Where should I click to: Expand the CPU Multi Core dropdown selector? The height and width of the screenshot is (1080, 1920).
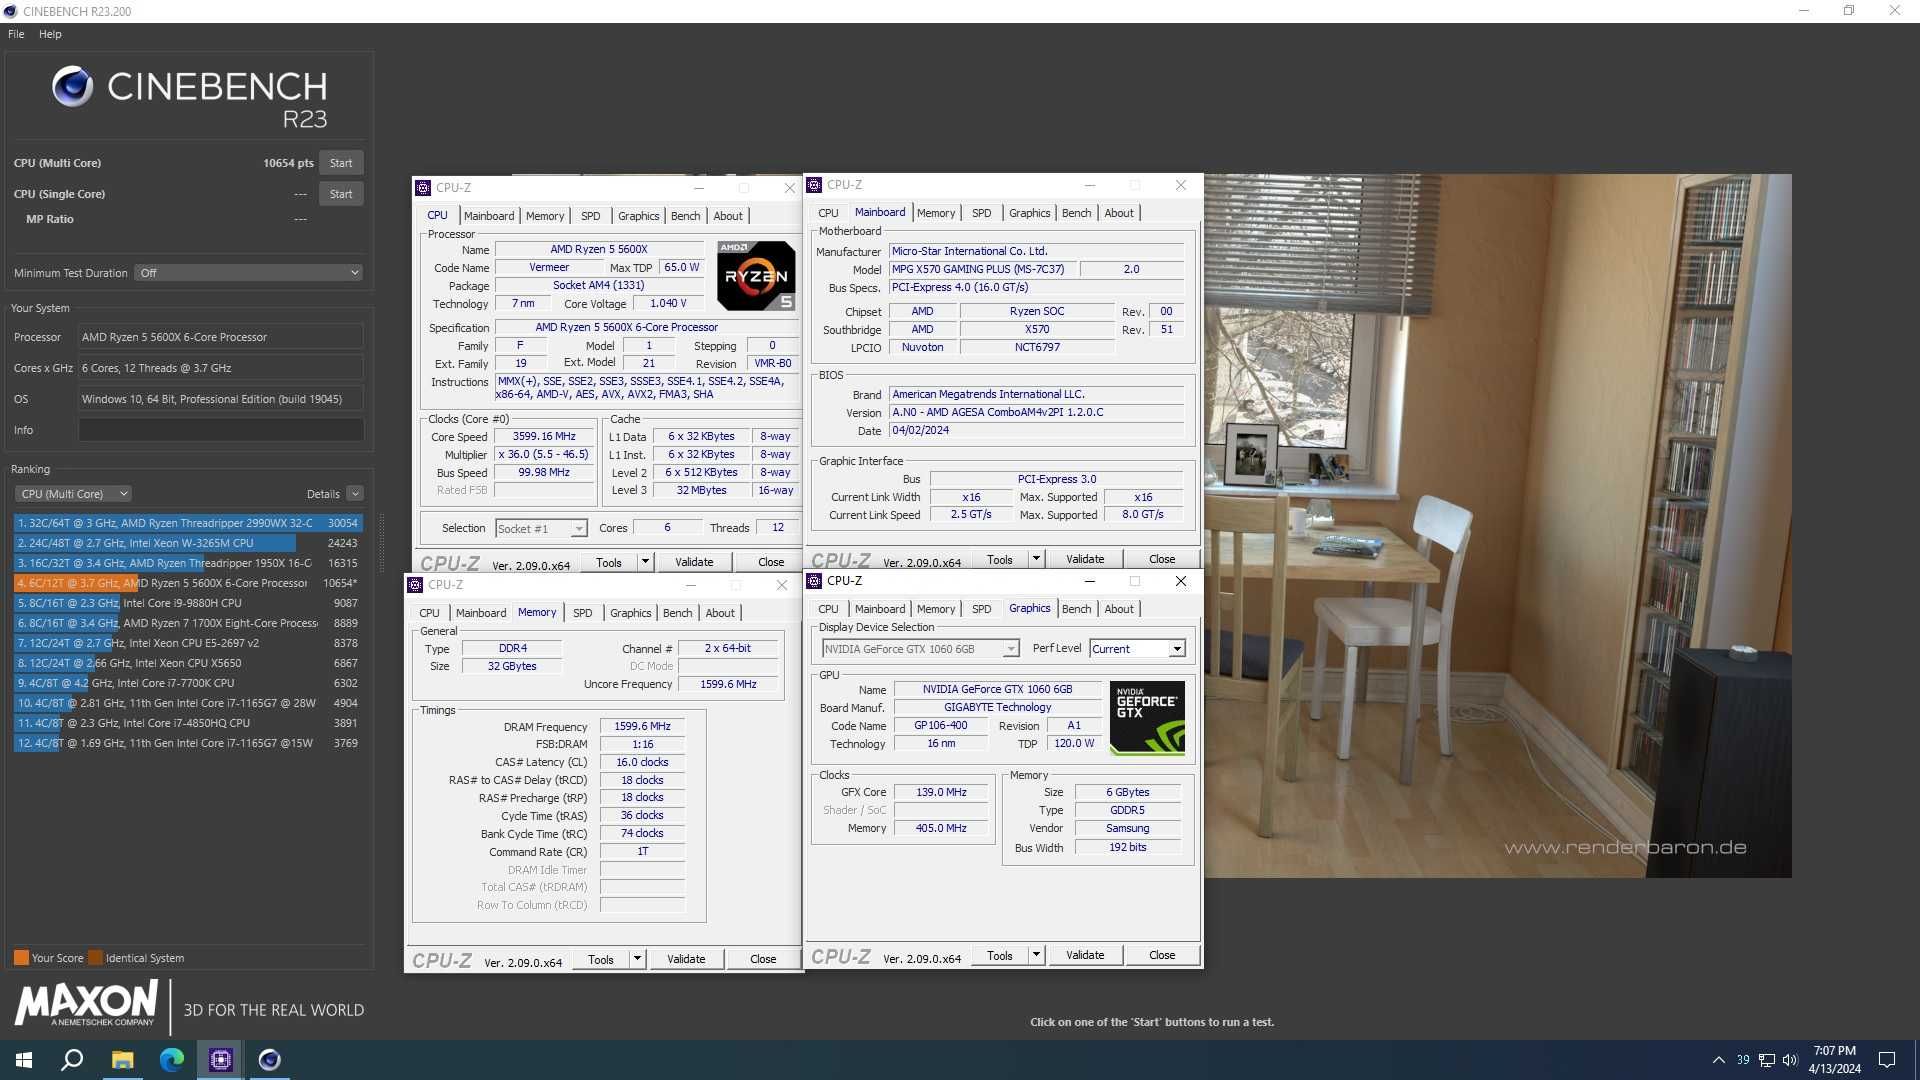123,493
